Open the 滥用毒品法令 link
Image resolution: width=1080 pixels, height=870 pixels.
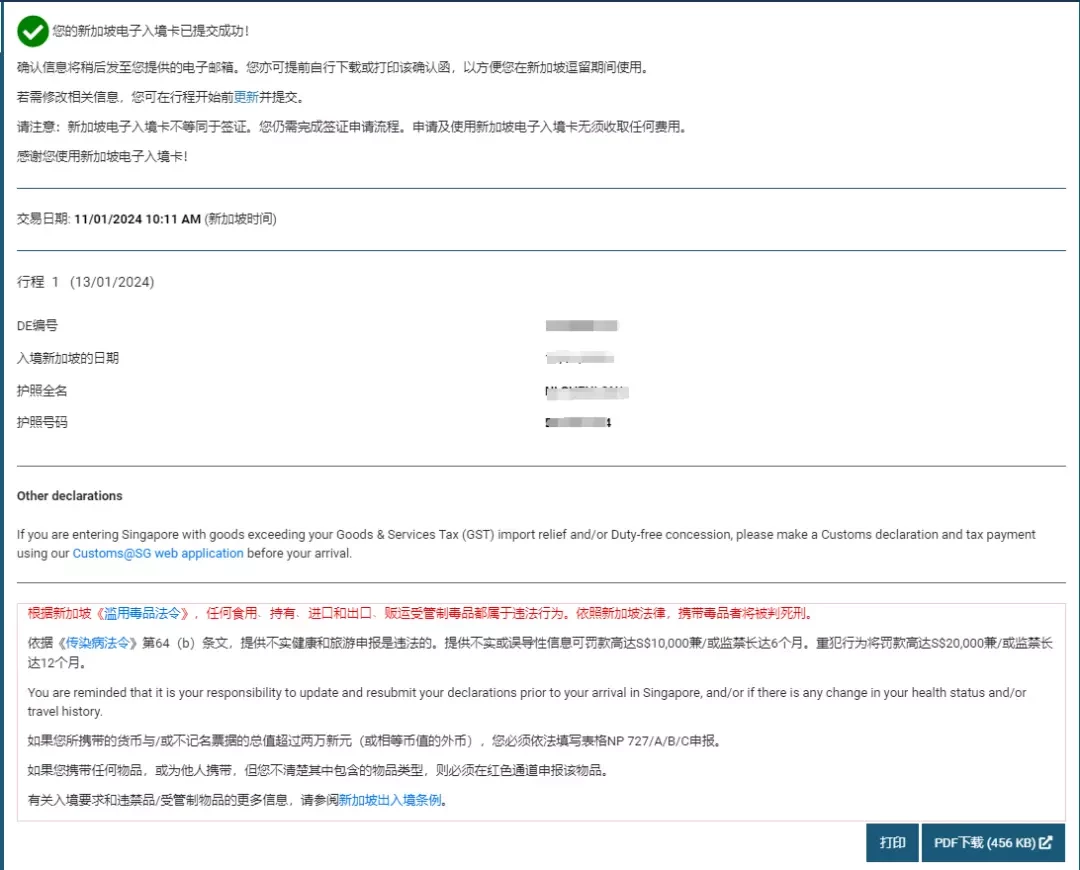coord(142,613)
